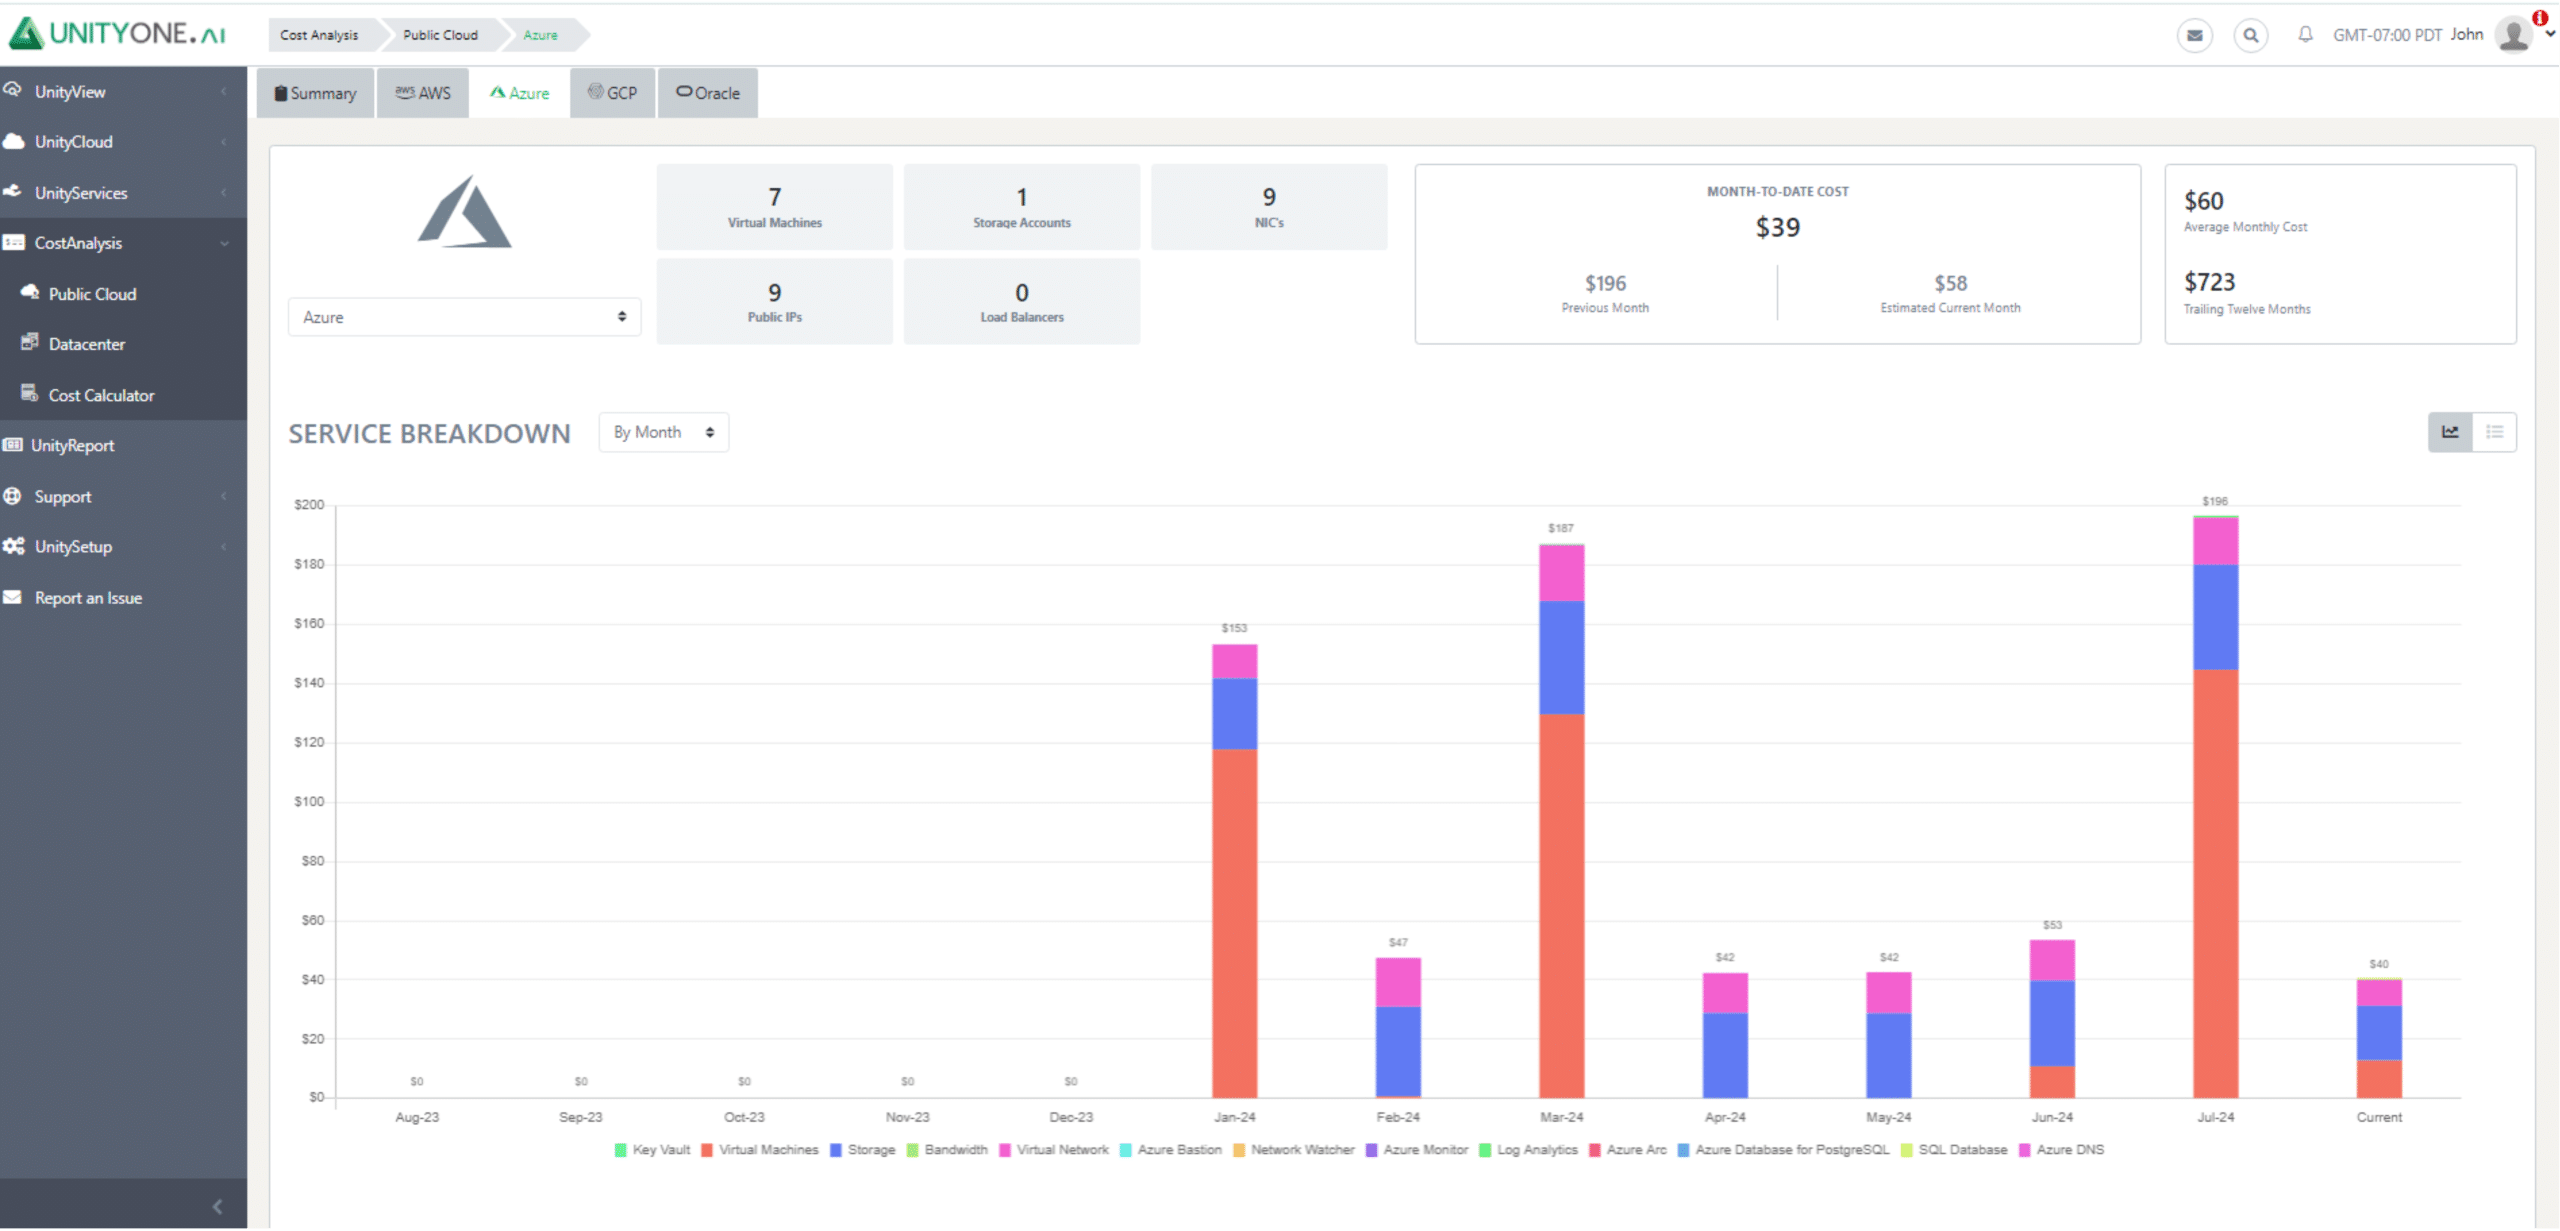Toggle Azure Bastion legend entry

[1170, 1150]
